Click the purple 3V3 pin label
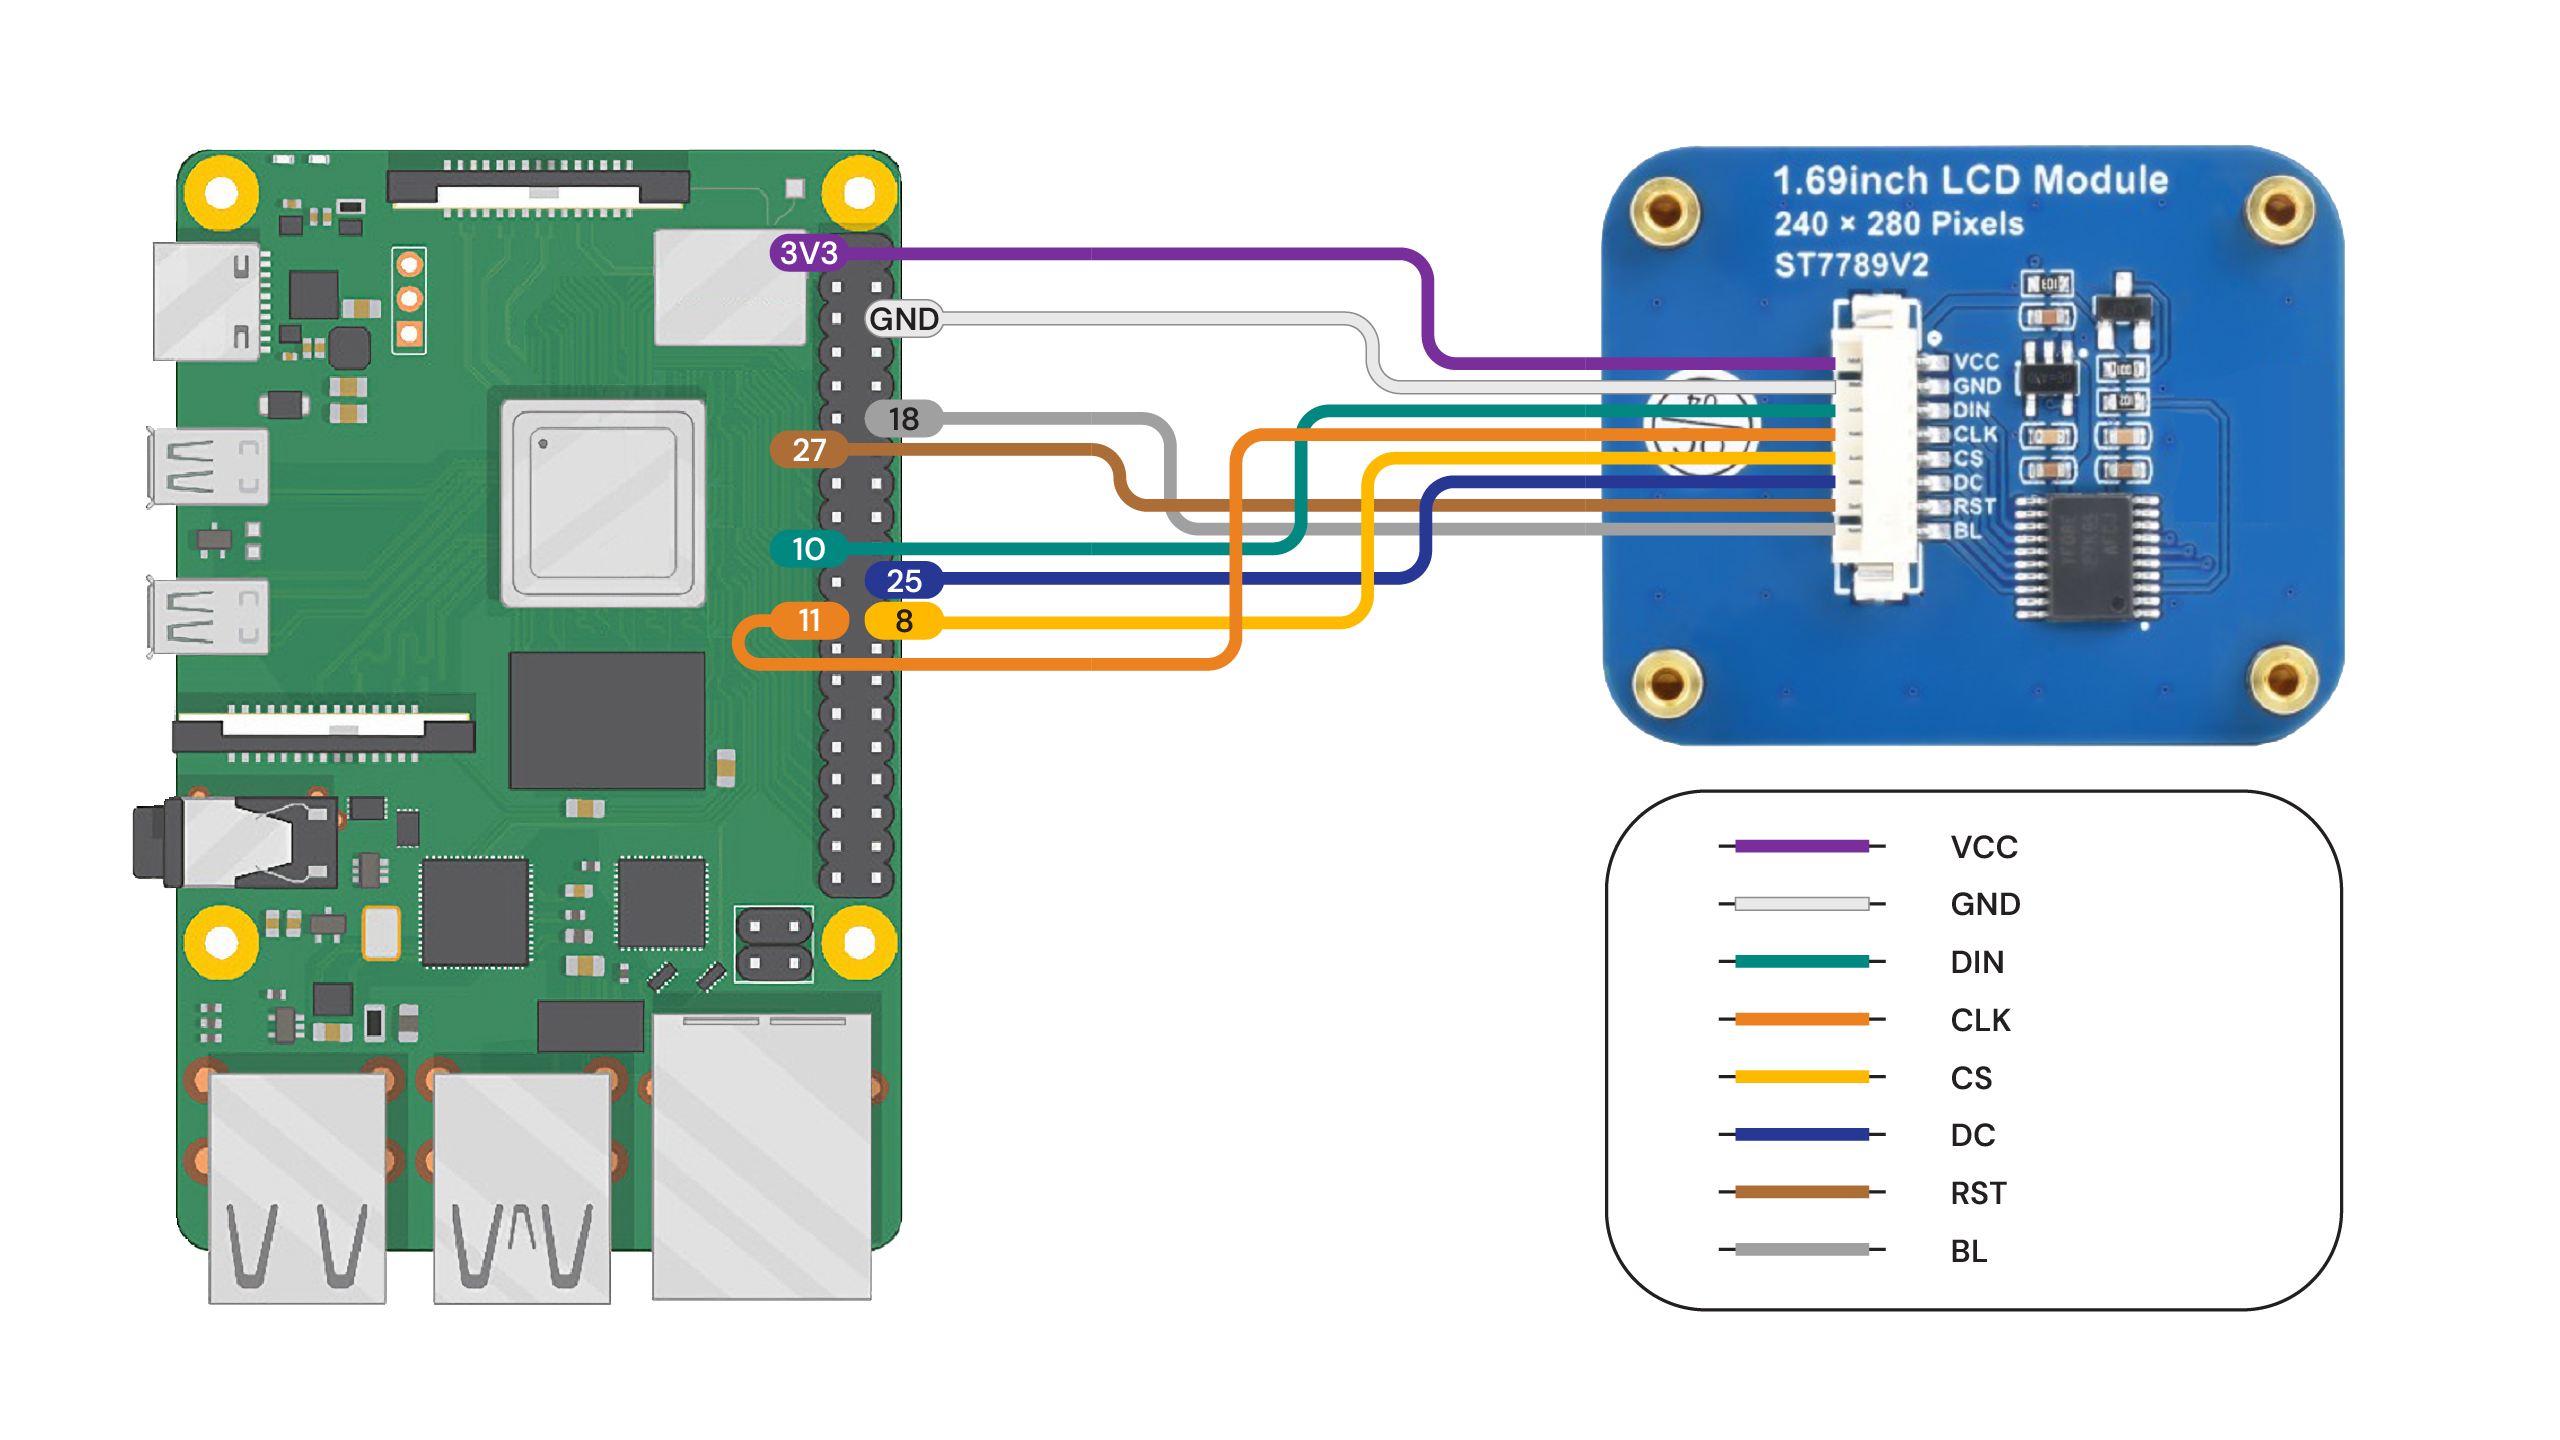Screen dimensions: 2560x1440 coord(808,253)
